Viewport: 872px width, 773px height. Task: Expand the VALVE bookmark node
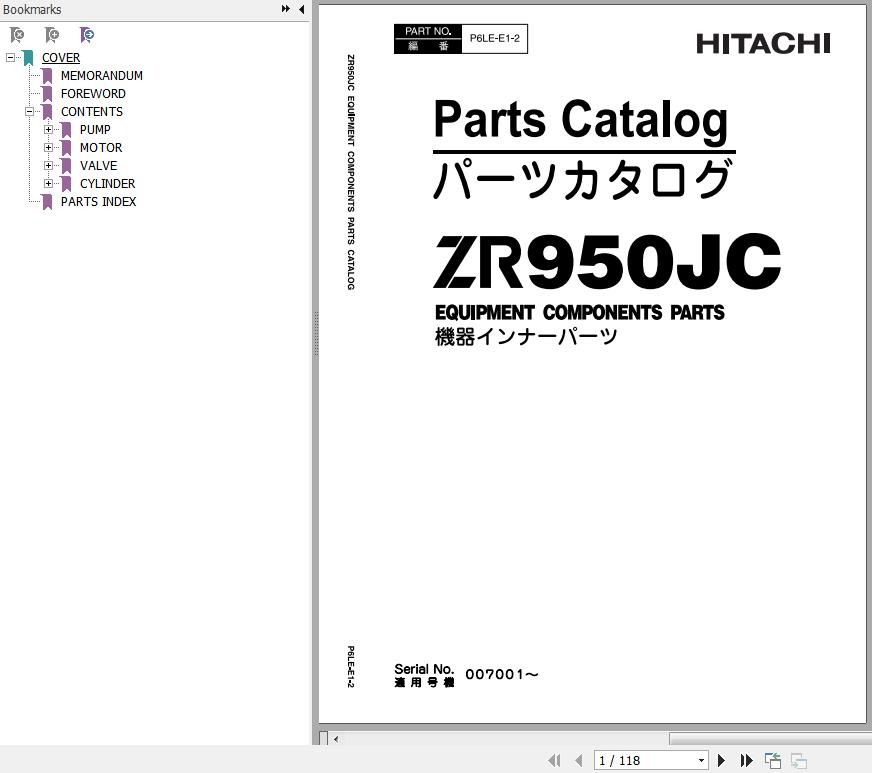tap(48, 165)
